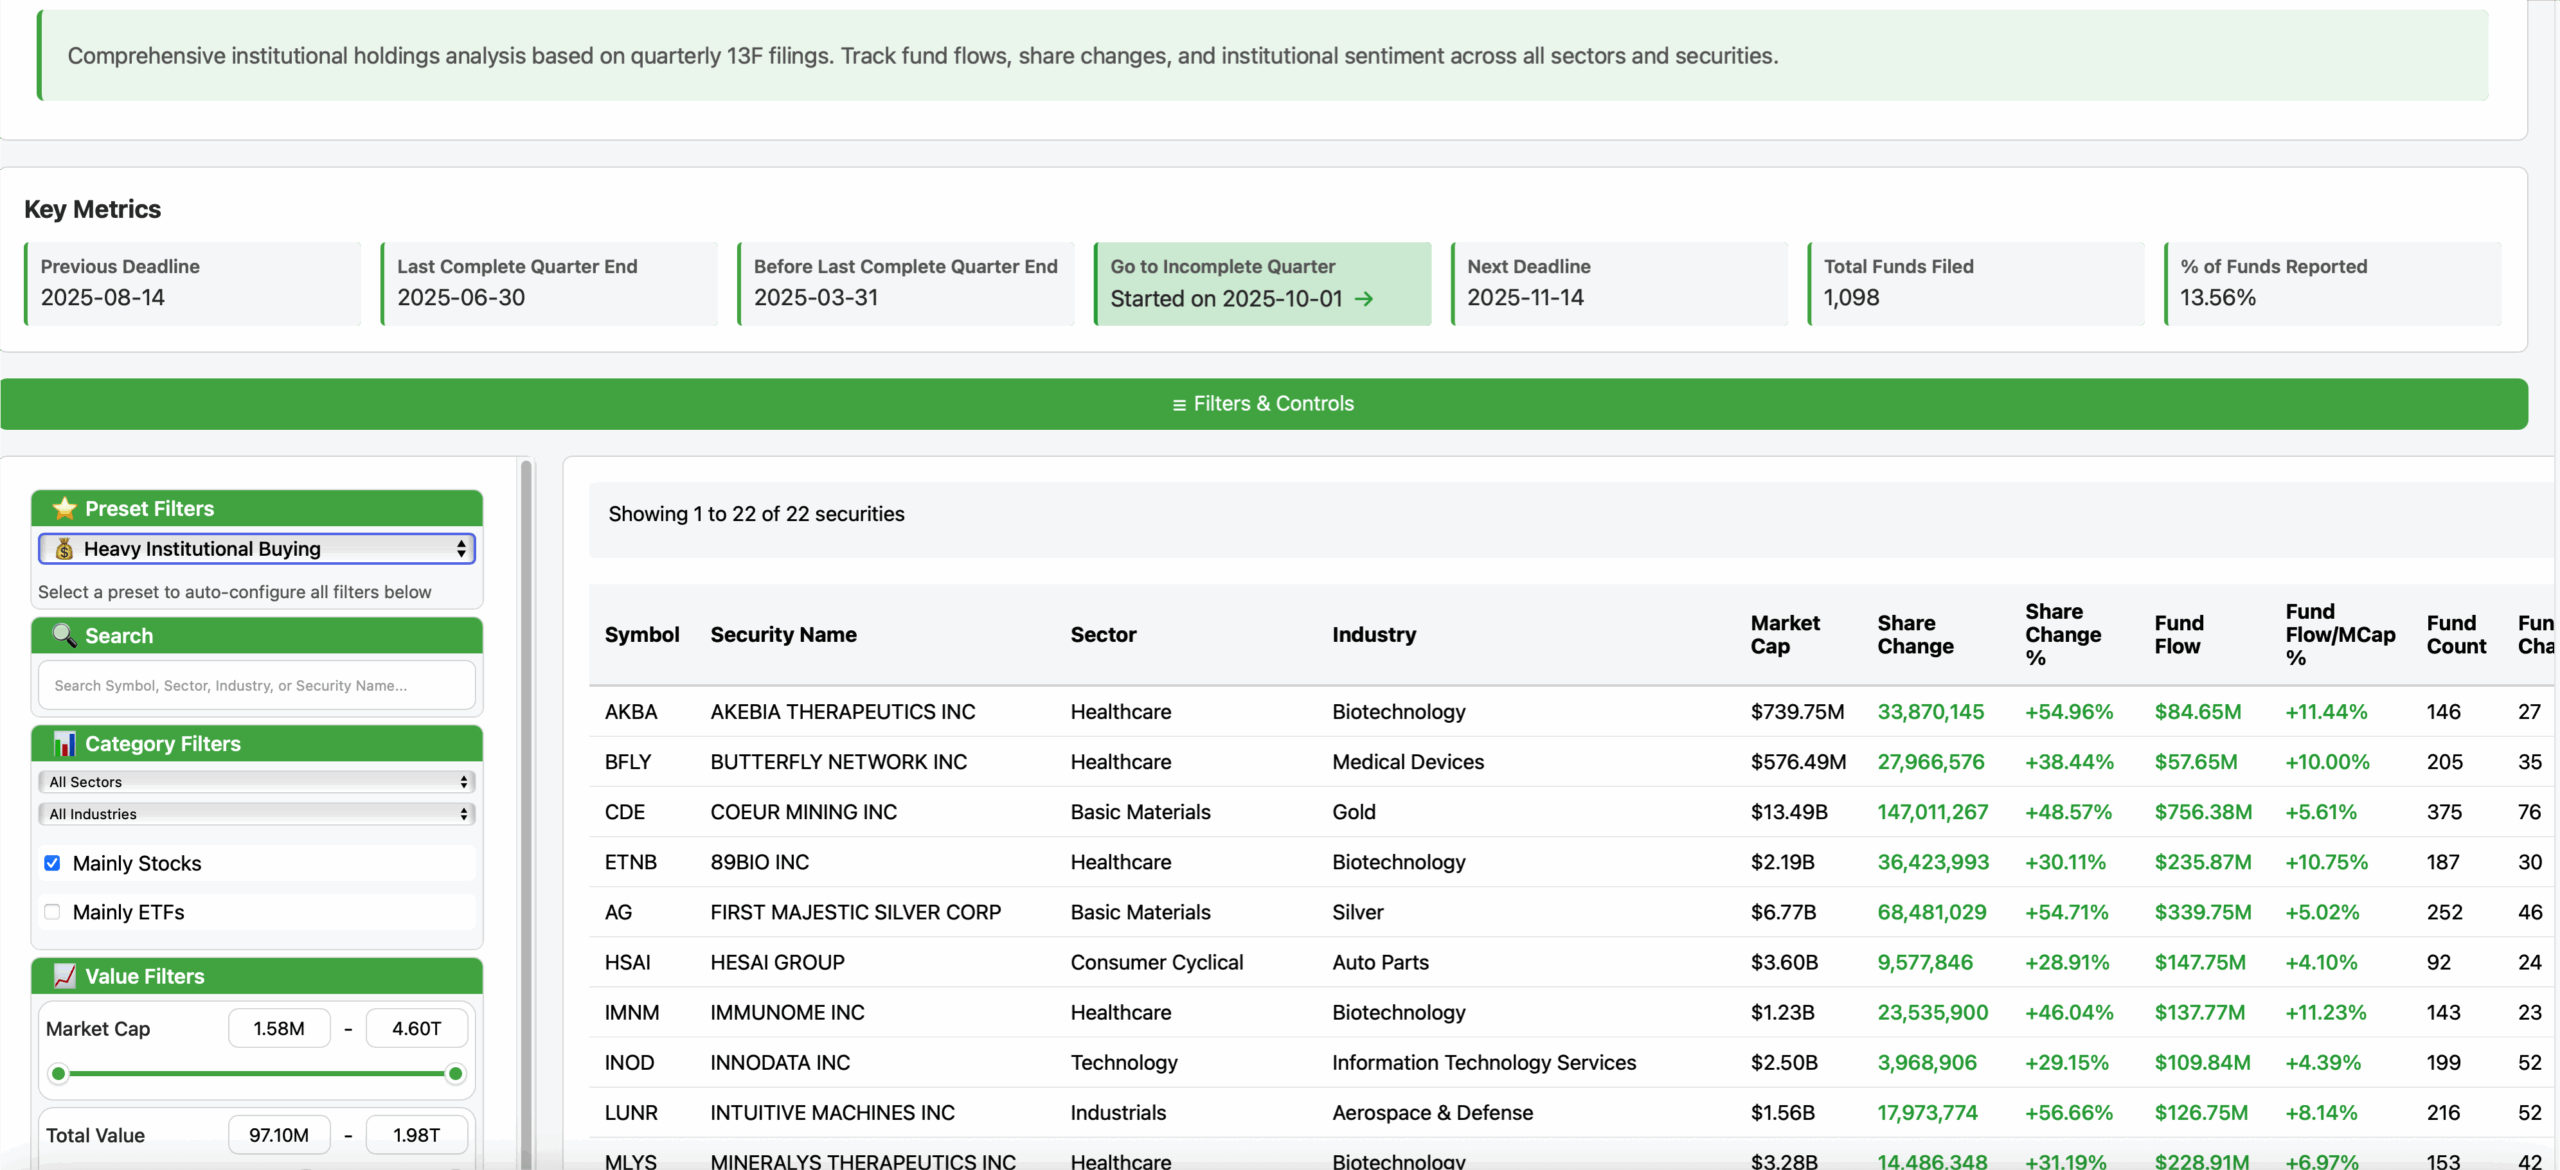The height and width of the screenshot is (1170, 2560).
Task: Expand the All Sectors dropdown
Action: pos(257,782)
